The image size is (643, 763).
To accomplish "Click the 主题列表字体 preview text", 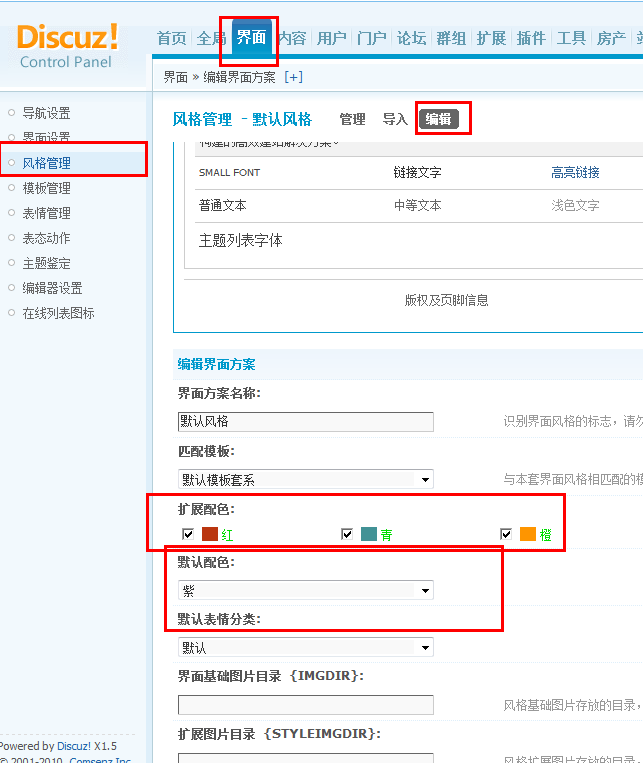I will [240, 240].
